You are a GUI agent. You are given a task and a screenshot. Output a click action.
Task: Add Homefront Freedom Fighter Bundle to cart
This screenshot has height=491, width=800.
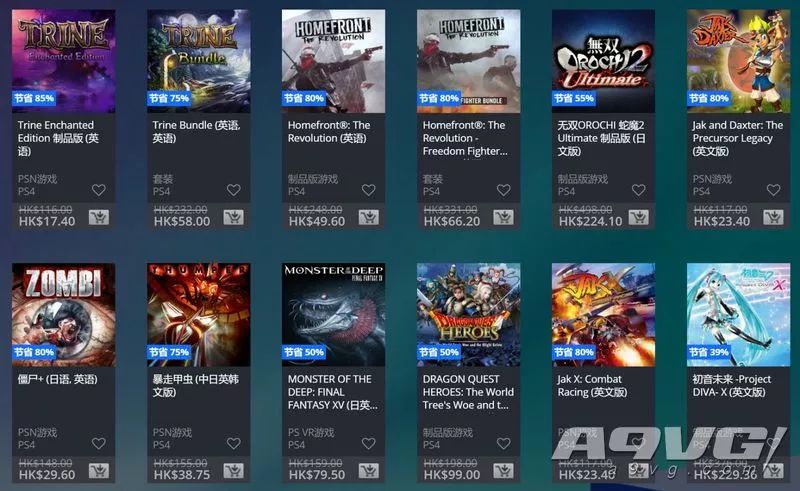pyautogui.click(x=503, y=218)
